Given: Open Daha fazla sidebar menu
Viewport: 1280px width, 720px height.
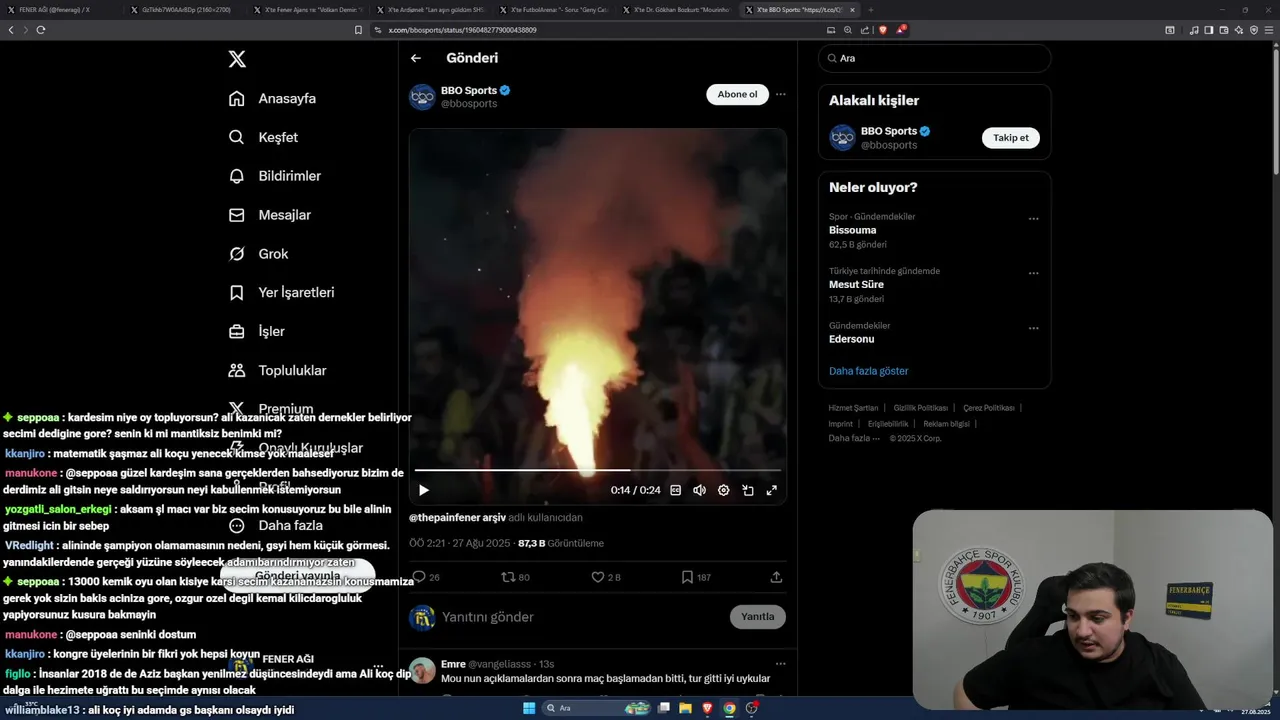Looking at the screenshot, I should [x=276, y=525].
